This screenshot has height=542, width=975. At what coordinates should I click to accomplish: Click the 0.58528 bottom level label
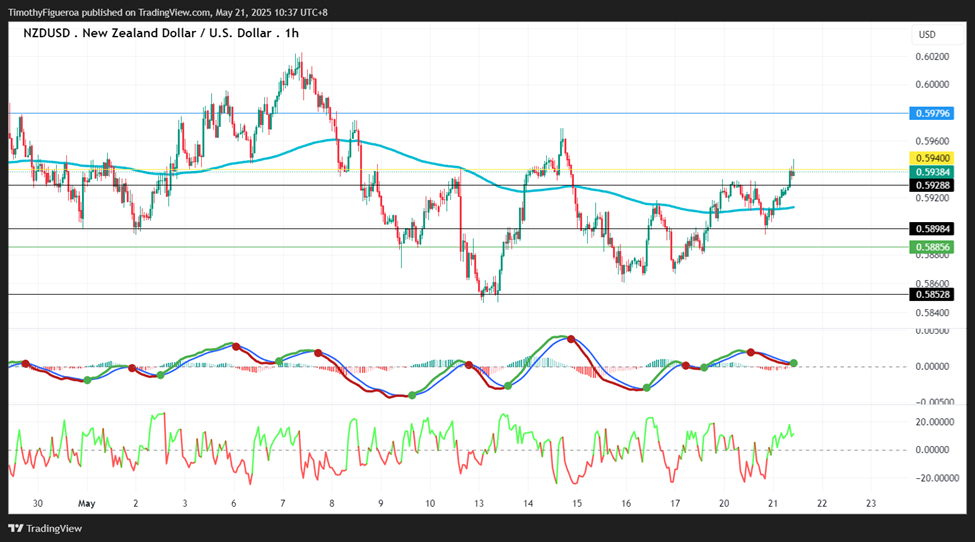point(931,294)
